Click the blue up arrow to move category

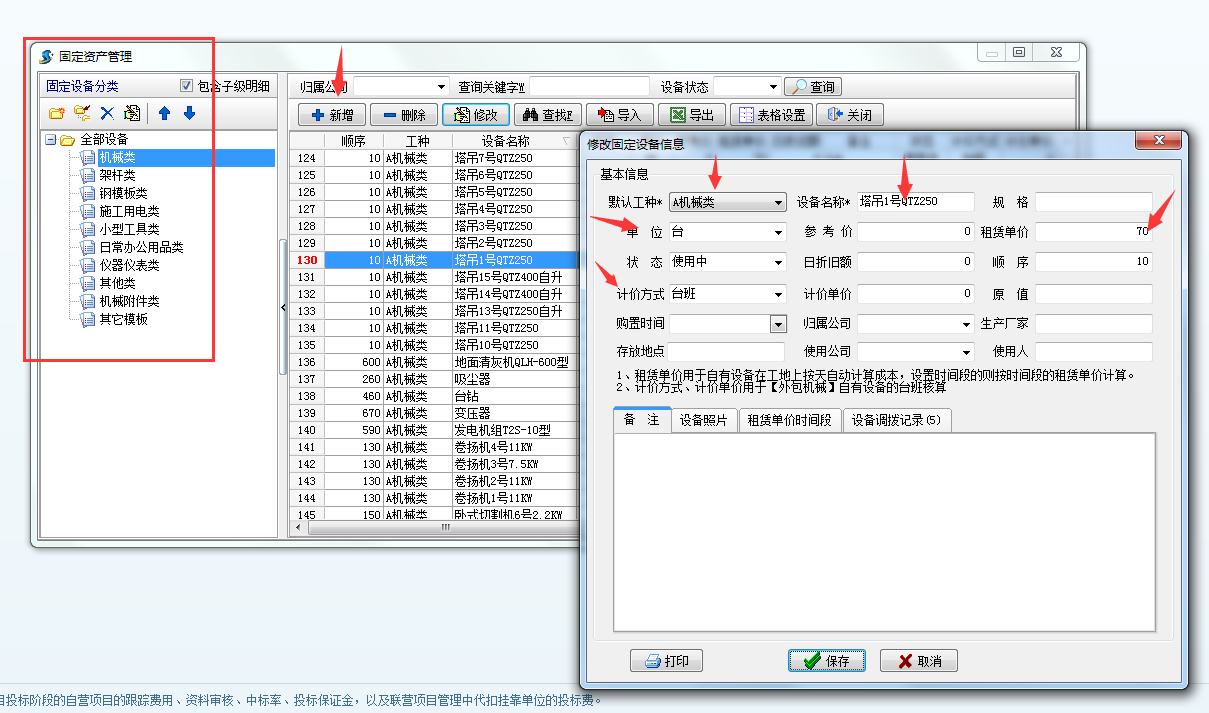(x=164, y=112)
